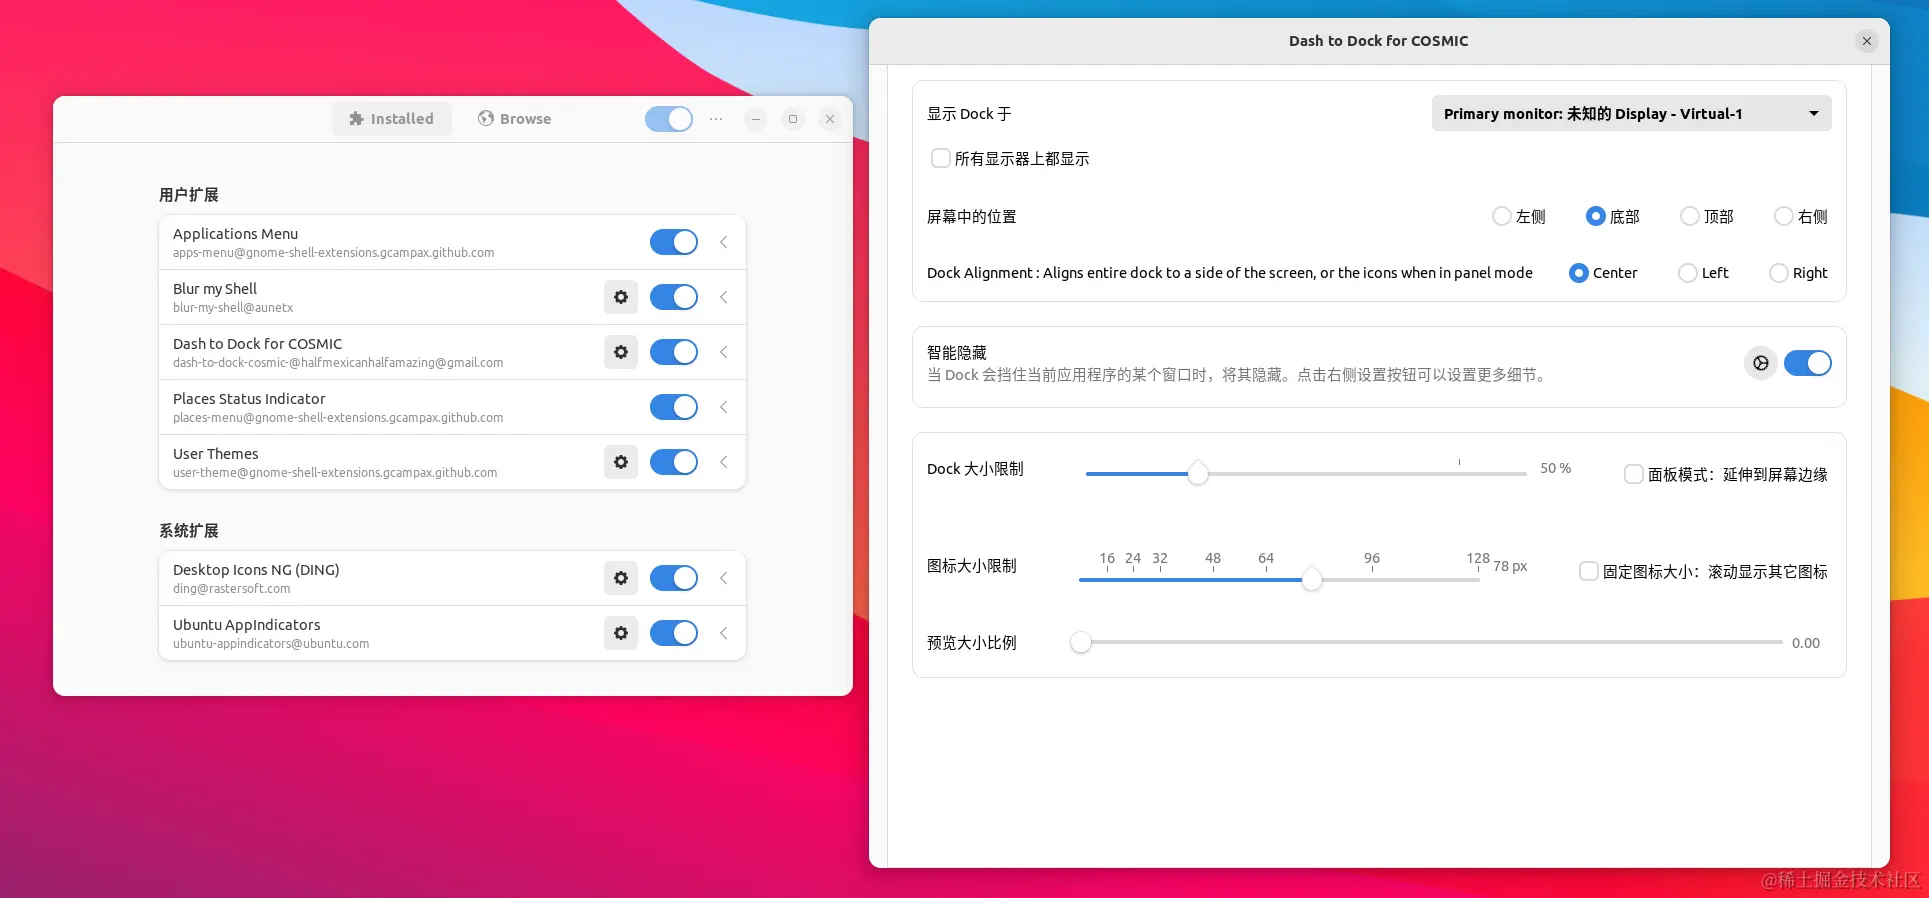The width and height of the screenshot is (1929, 898).
Task: Click the 50 % dock size value
Action: coord(1555,468)
